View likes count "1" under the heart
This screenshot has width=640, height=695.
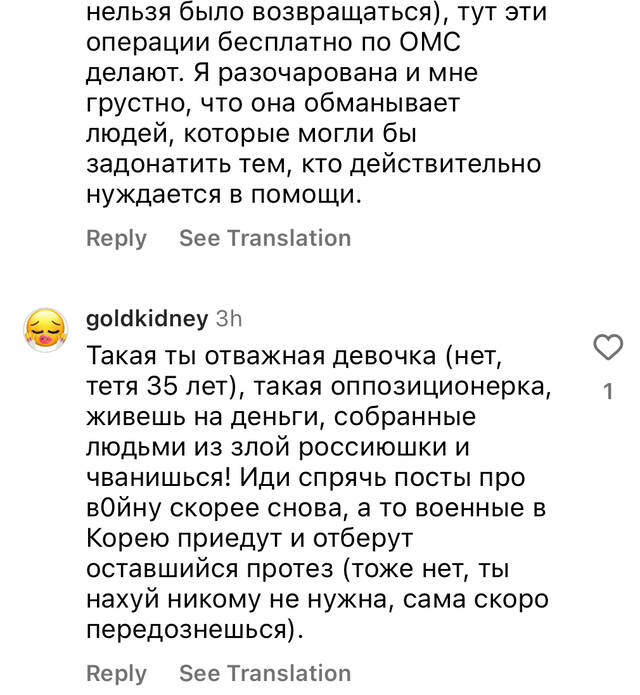pos(609,391)
